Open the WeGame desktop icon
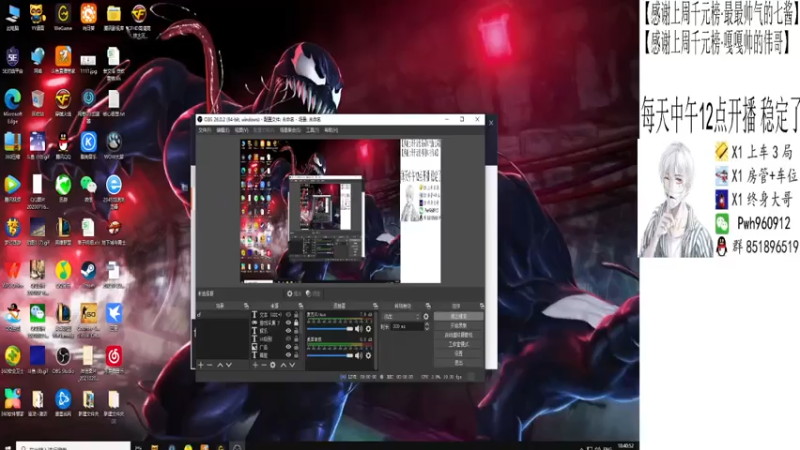The width and height of the screenshot is (800, 450). pos(63,17)
